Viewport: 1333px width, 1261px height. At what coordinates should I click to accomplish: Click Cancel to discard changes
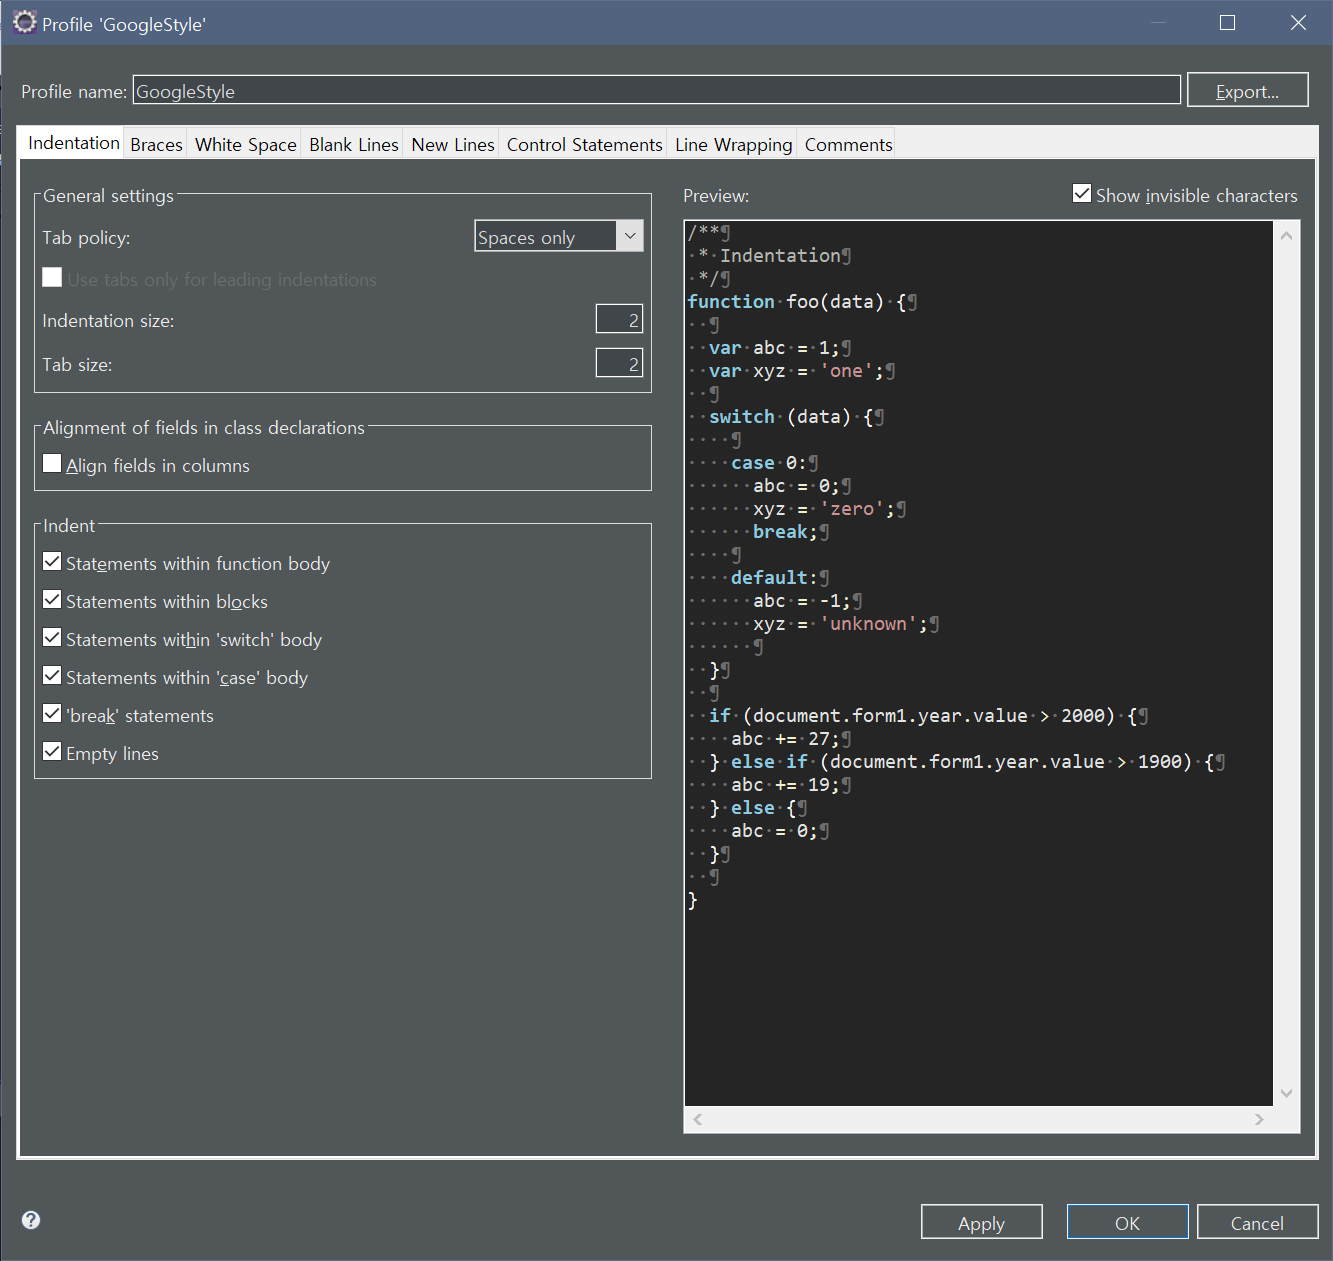1257,1222
